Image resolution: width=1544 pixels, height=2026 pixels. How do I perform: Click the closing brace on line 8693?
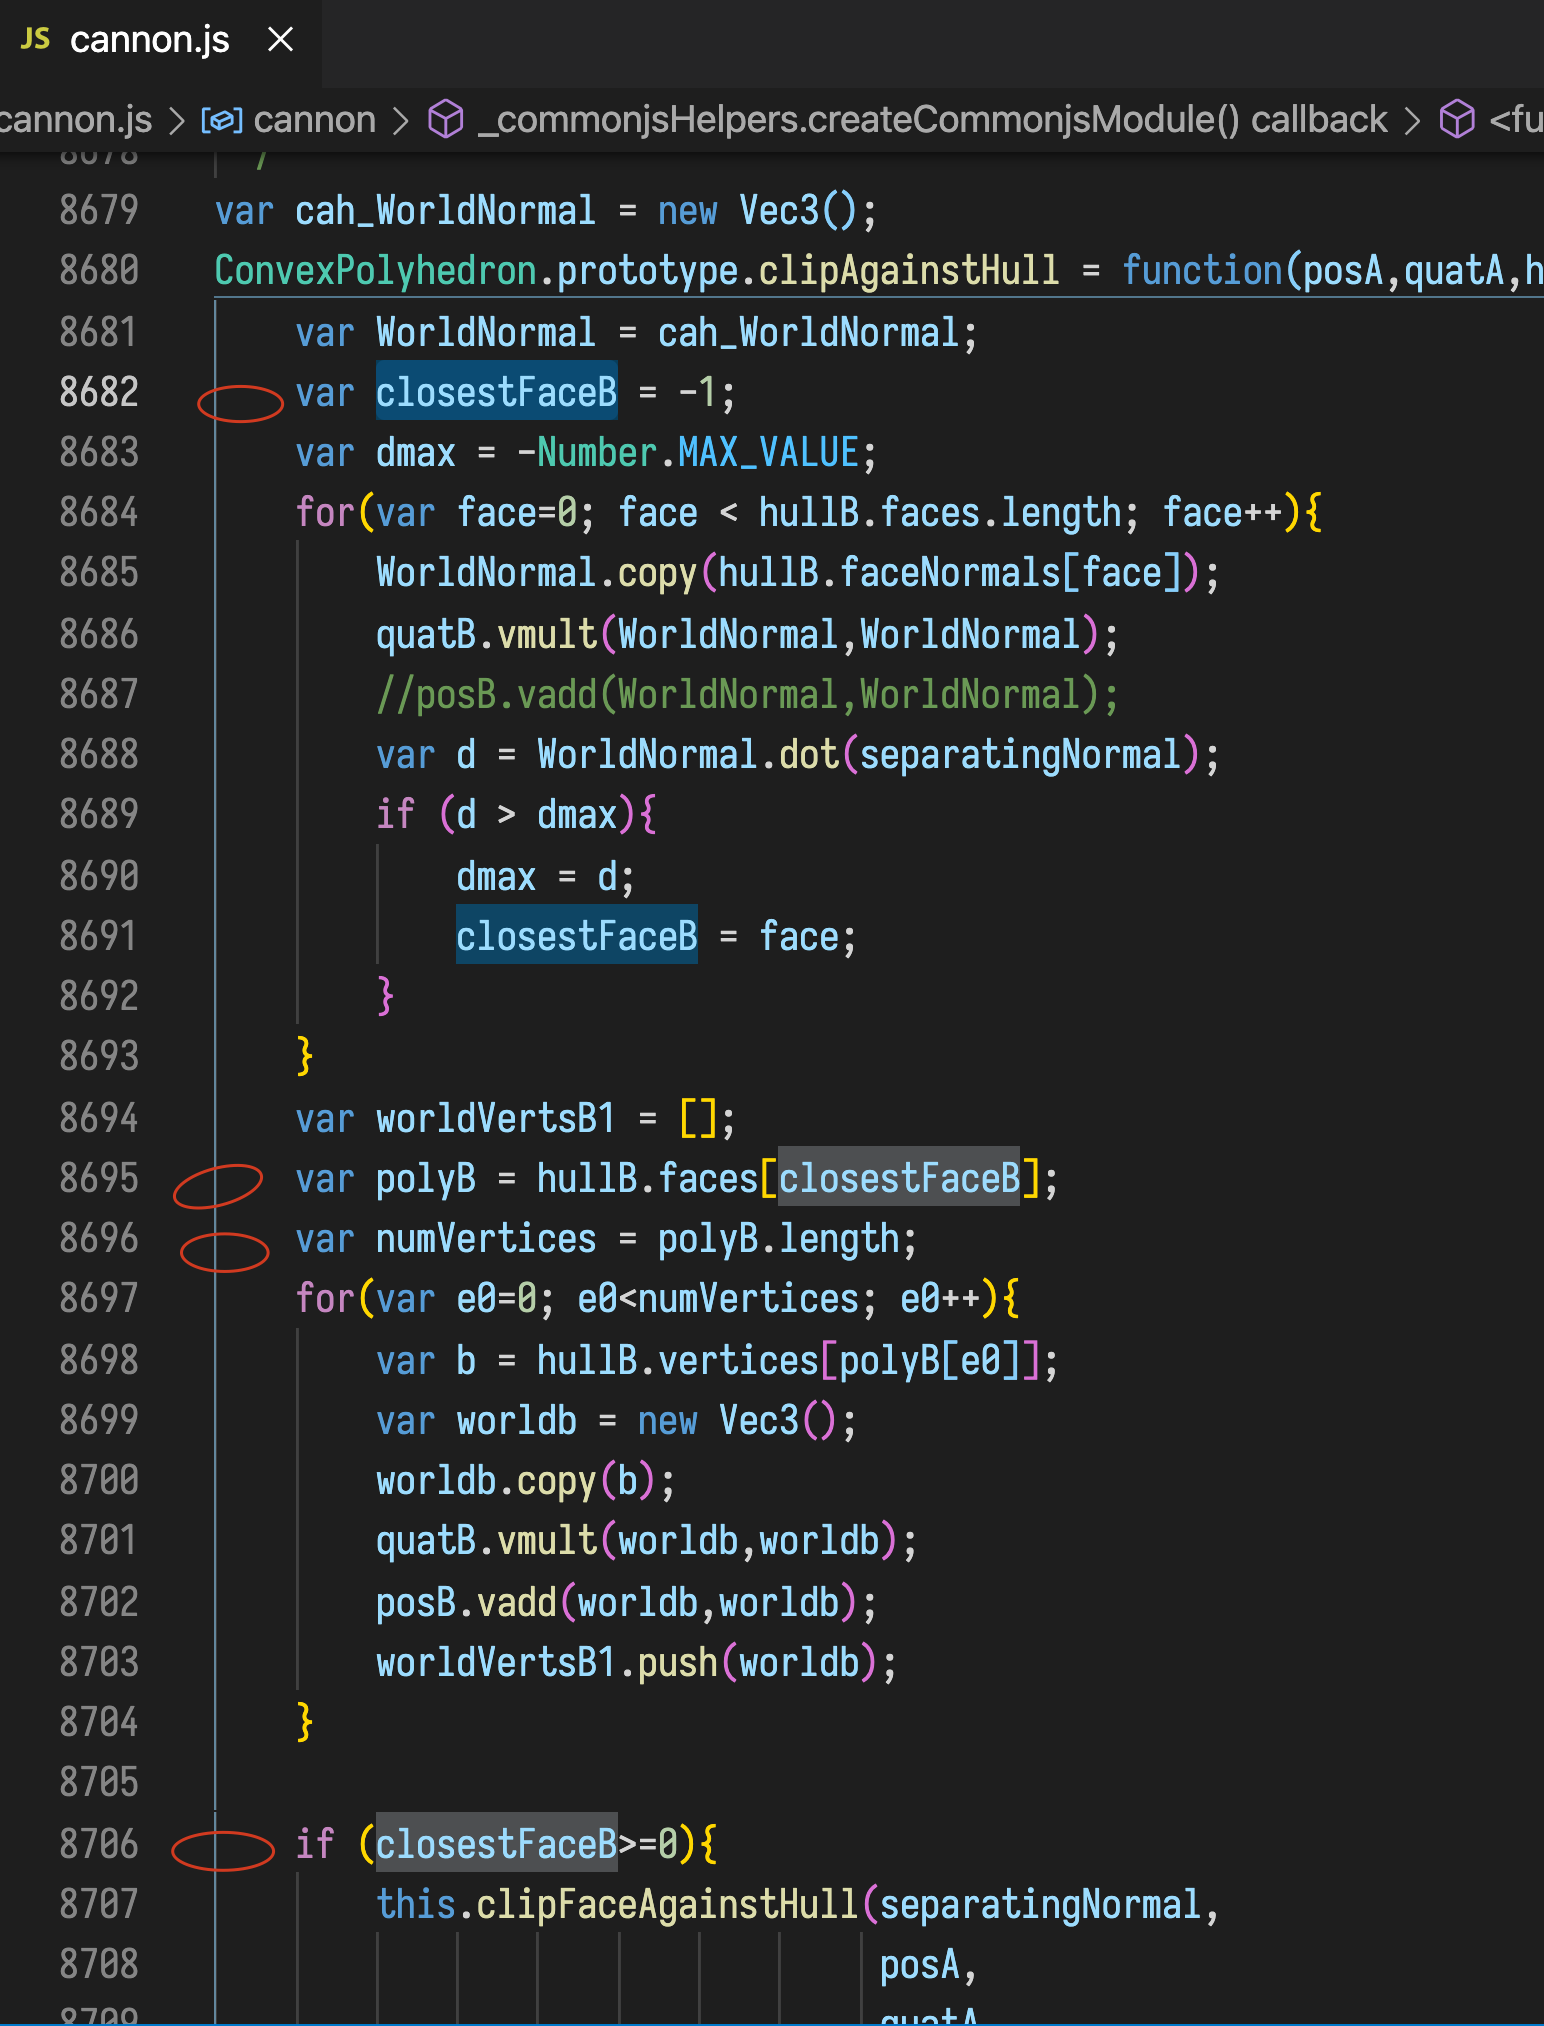305,1057
